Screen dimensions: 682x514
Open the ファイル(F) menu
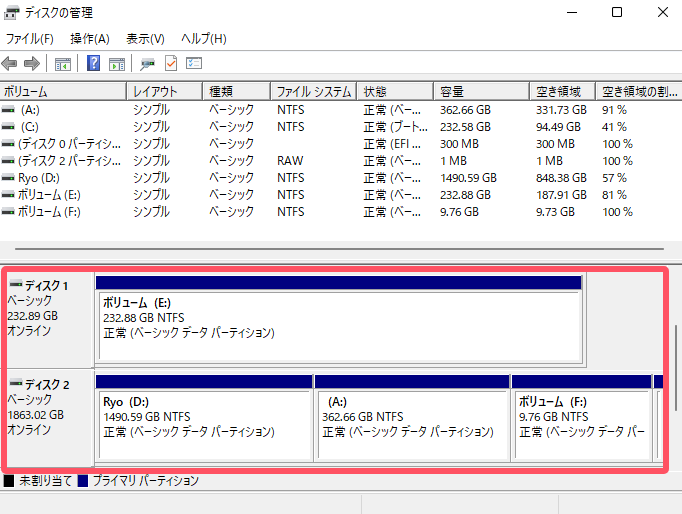tap(30, 39)
